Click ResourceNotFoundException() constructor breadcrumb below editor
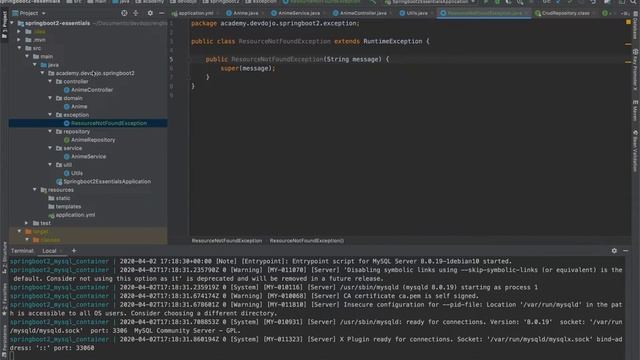The height and width of the screenshot is (360, 640). [307, 241]
